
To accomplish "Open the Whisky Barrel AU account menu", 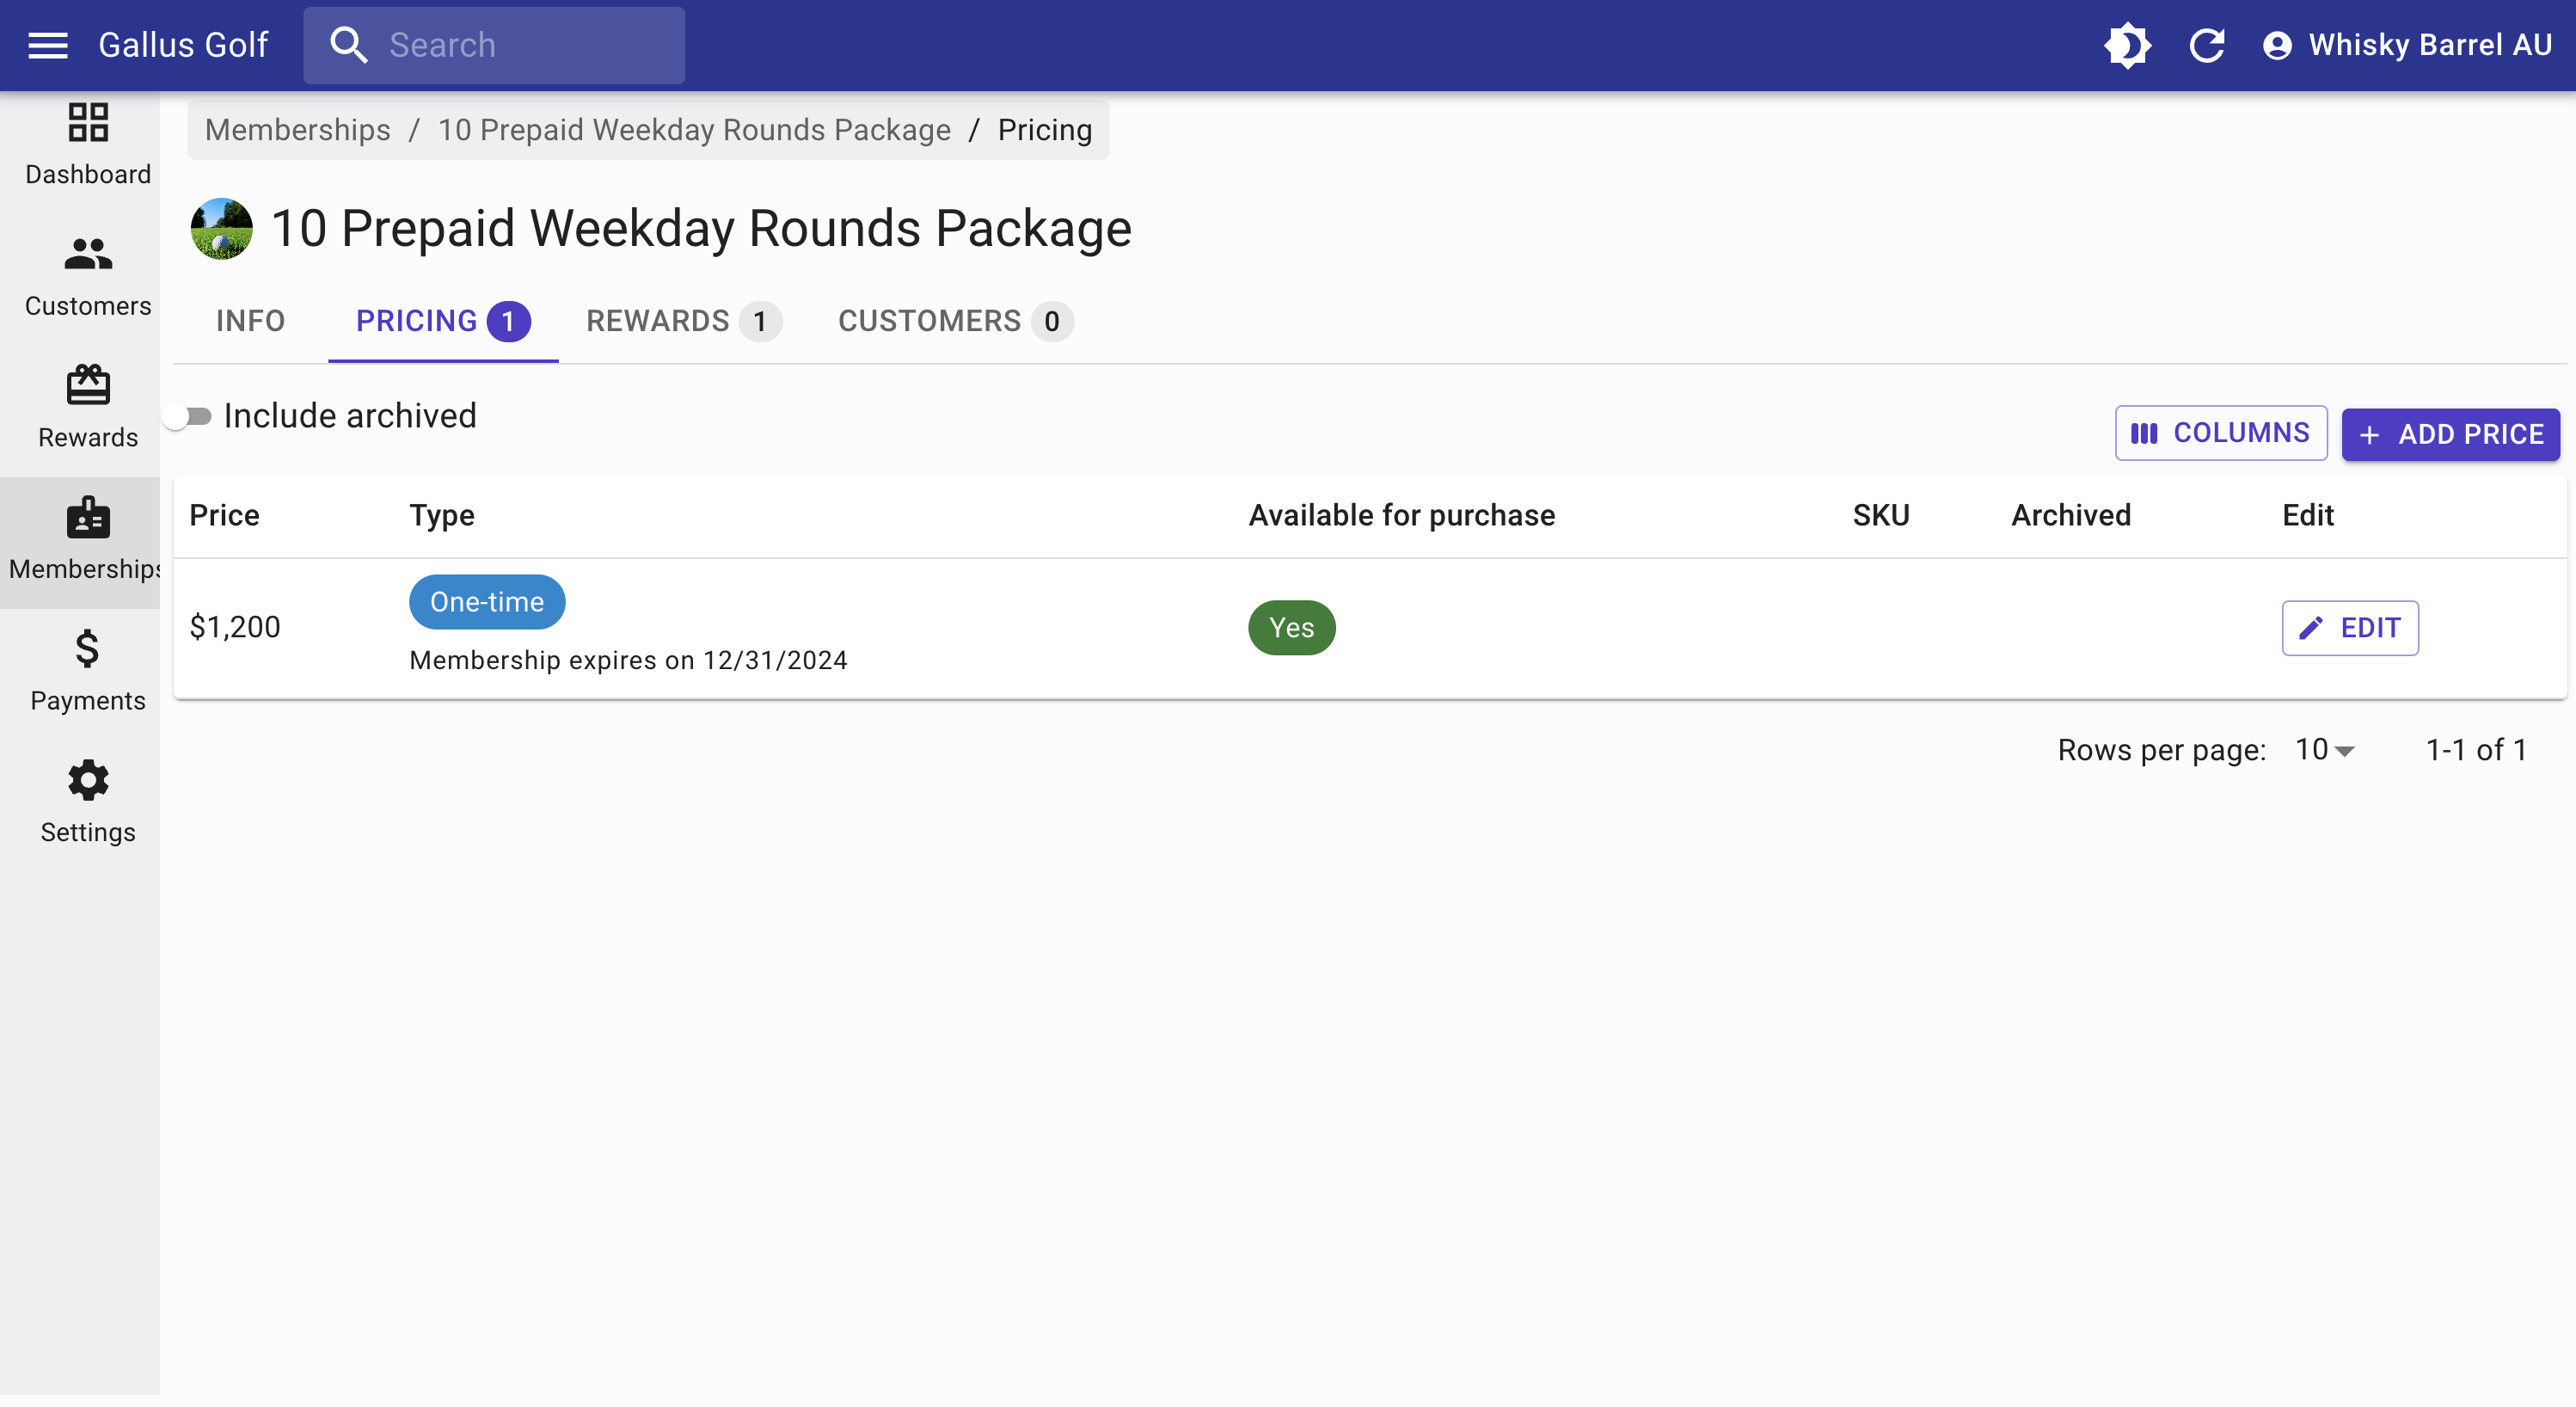I will (x=2406, y=45).
